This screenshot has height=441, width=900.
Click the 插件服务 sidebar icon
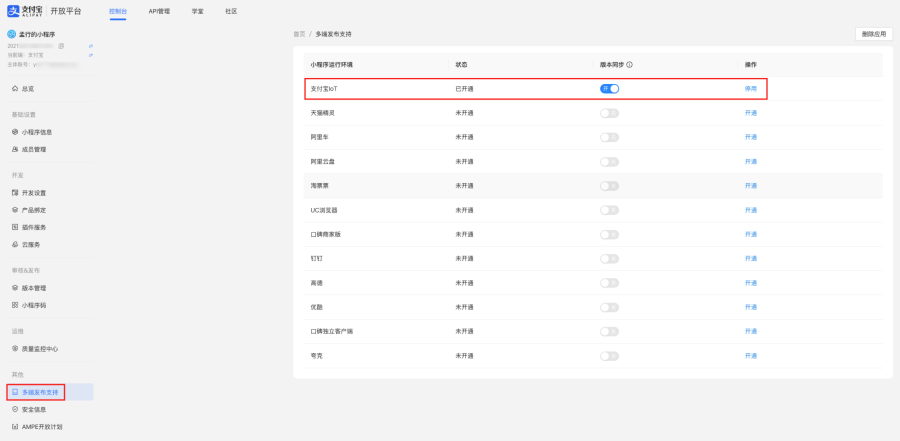(15, 227)
